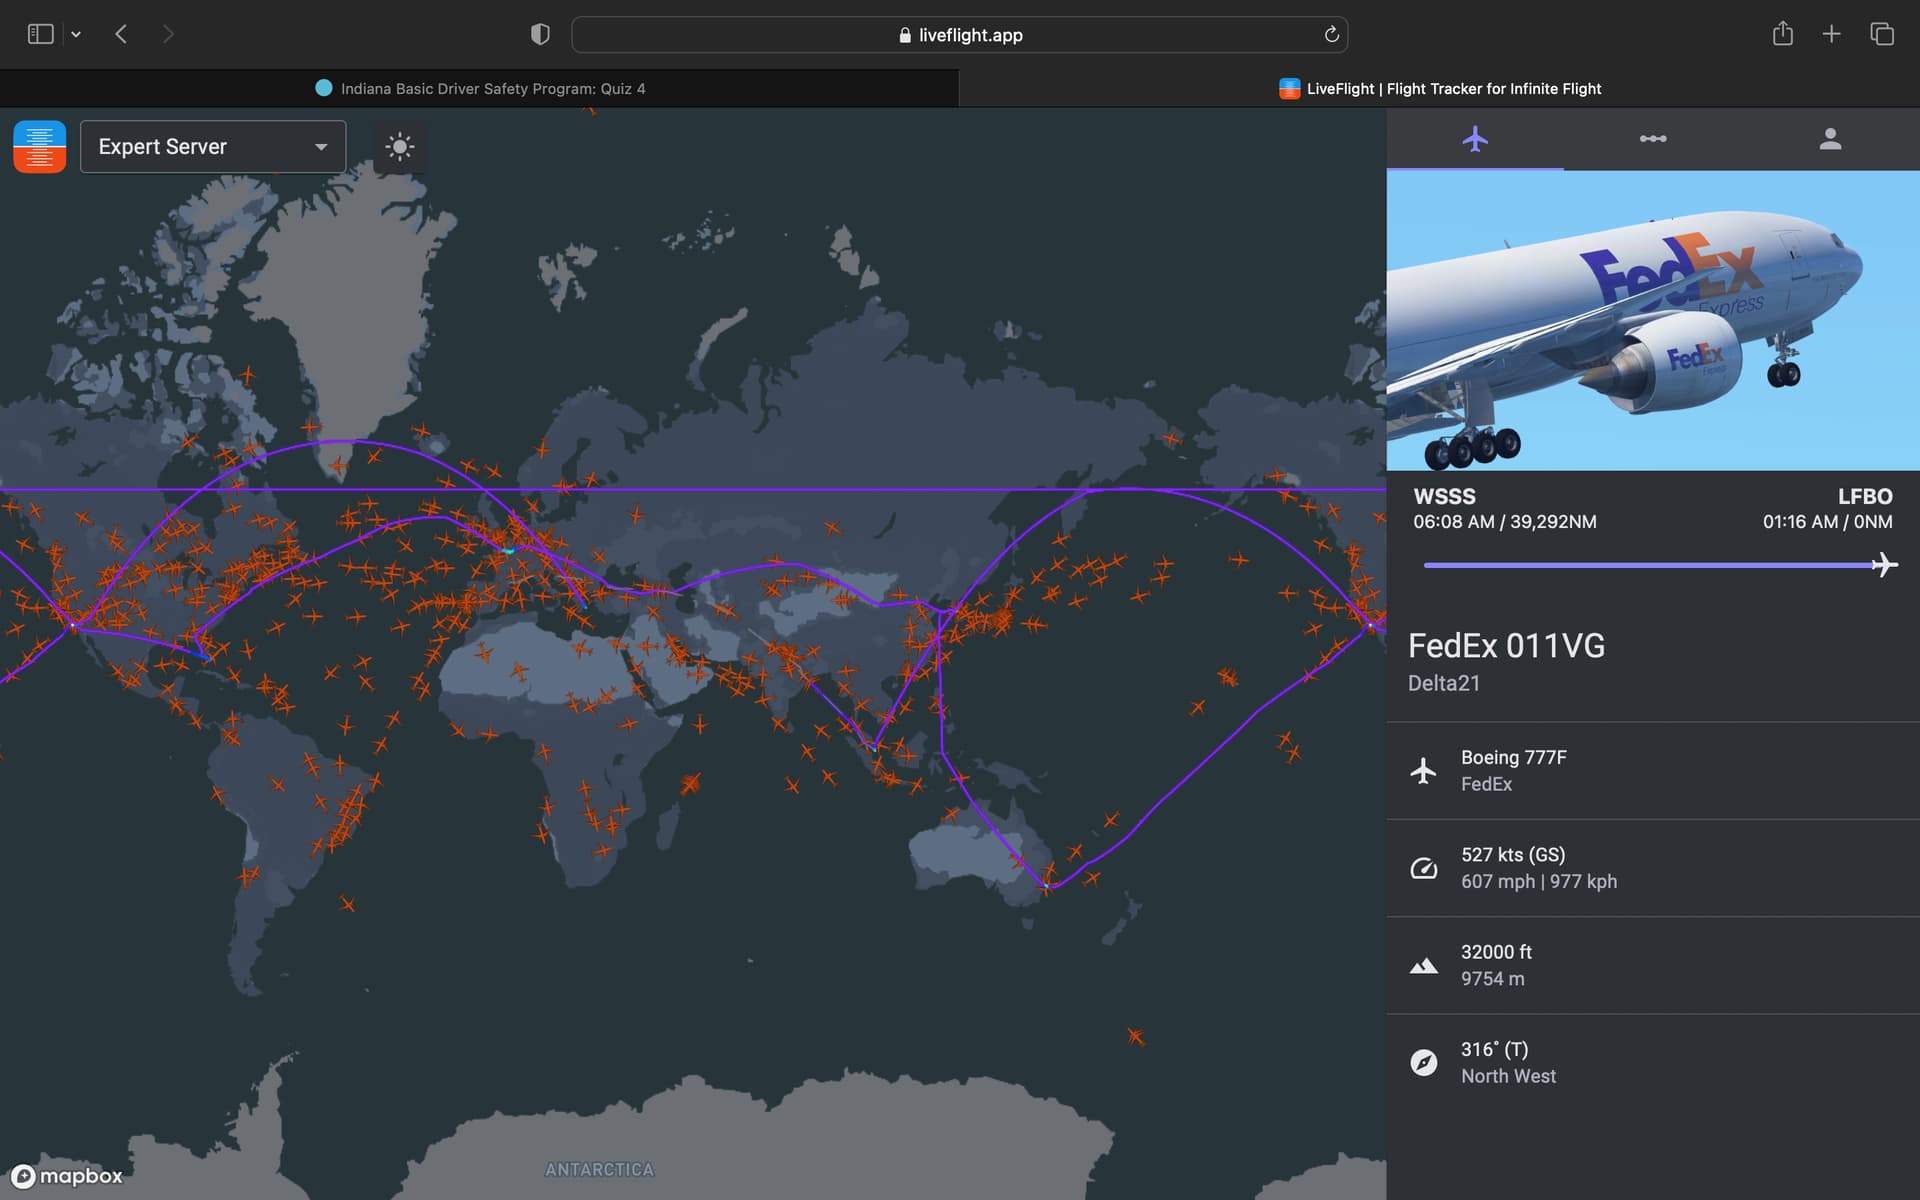This screenshot has height=1200, width=1920.
Task: Select the airplane flight info tab
Action: pos(1475,139)
